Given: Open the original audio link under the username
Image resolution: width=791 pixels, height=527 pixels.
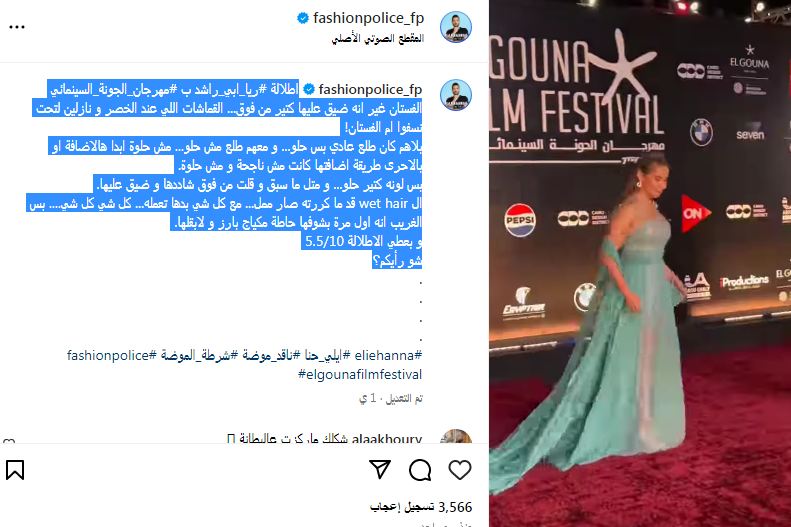Looking at the screenshot, I should [377, 38].
